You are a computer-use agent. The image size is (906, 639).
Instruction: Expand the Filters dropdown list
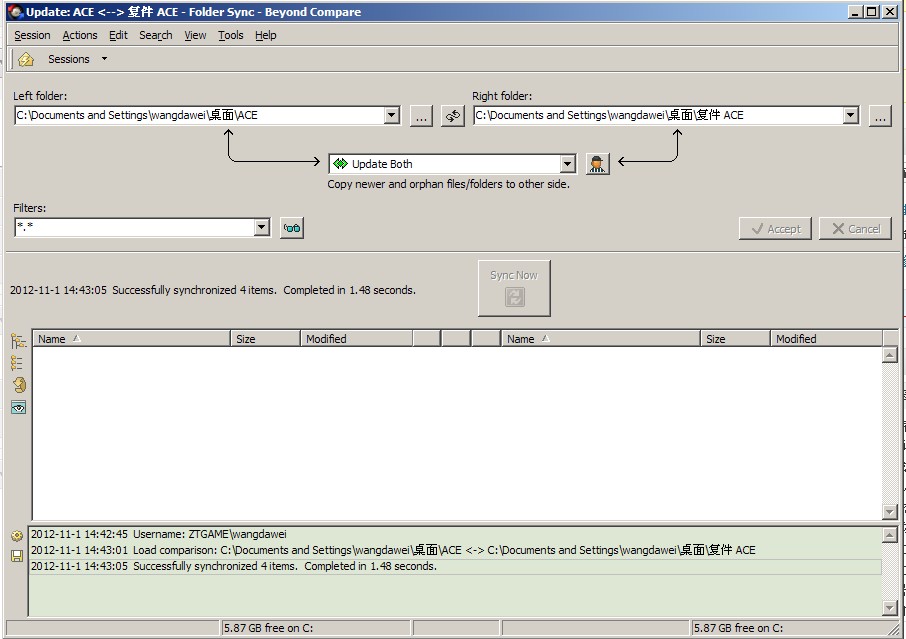(262, 228)
